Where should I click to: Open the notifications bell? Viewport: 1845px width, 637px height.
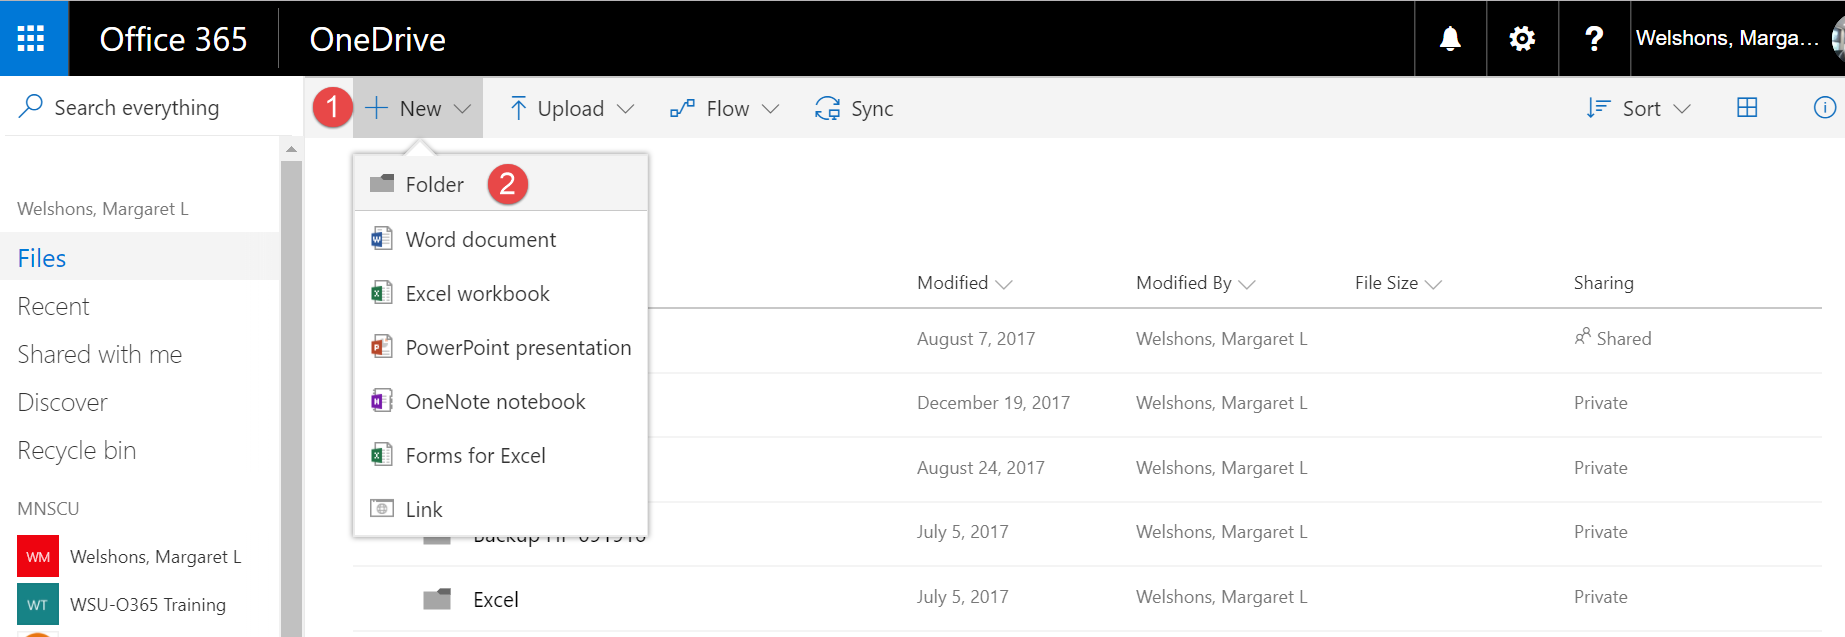click(x=1450, y=38)
